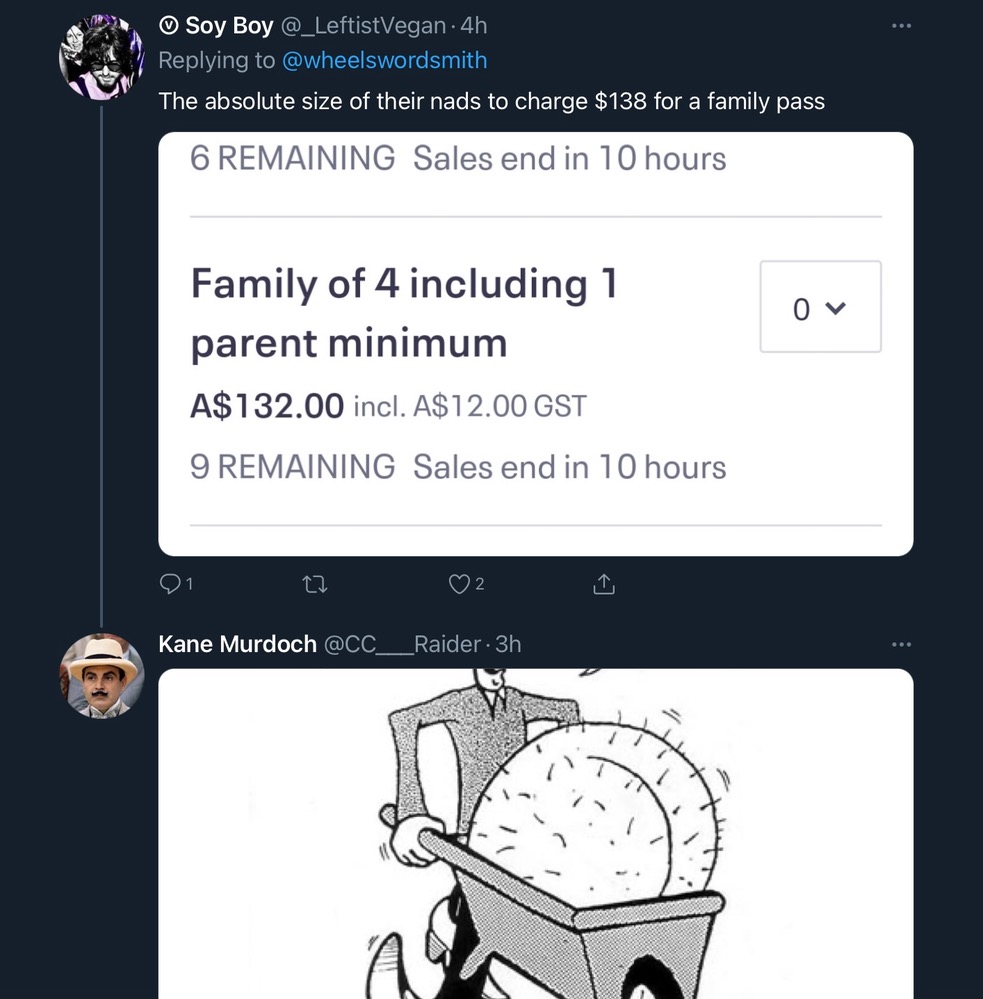Click the 3h timestamp on Kane's tweet
The height and width of the screenshot is (999, 983).
coord(508,644)
